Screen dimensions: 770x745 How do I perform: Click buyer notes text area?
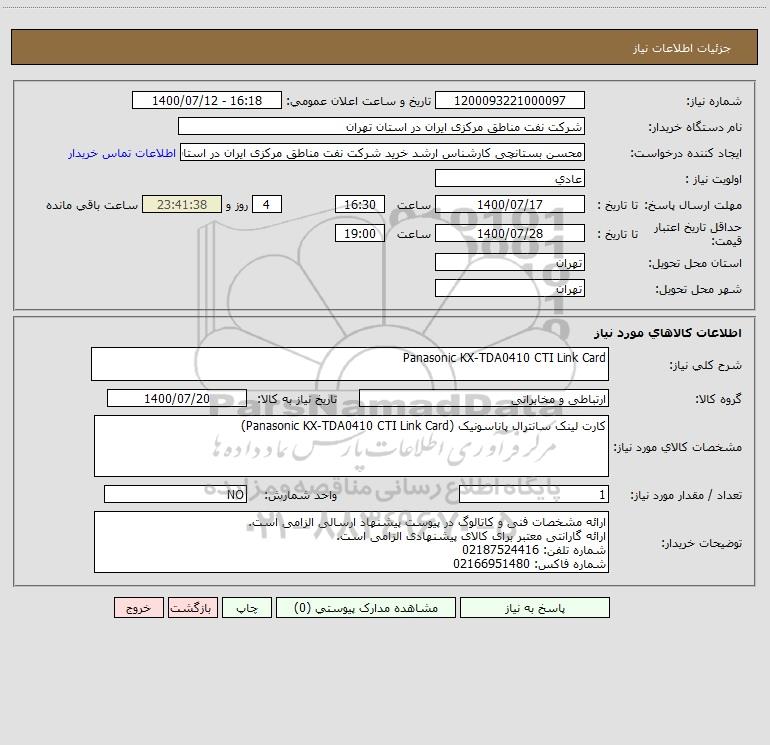pos(351,542)
